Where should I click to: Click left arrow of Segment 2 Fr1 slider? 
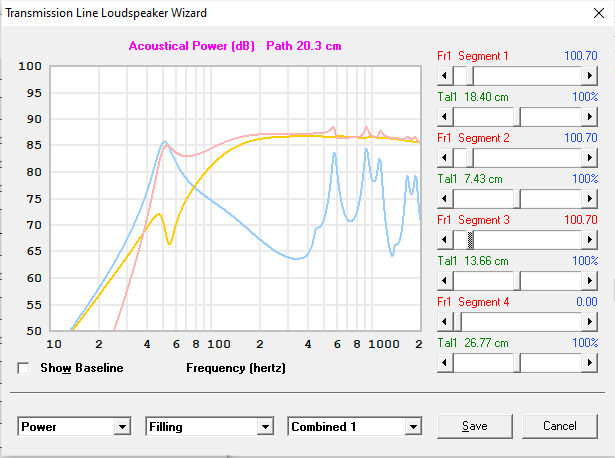[445, 158]
